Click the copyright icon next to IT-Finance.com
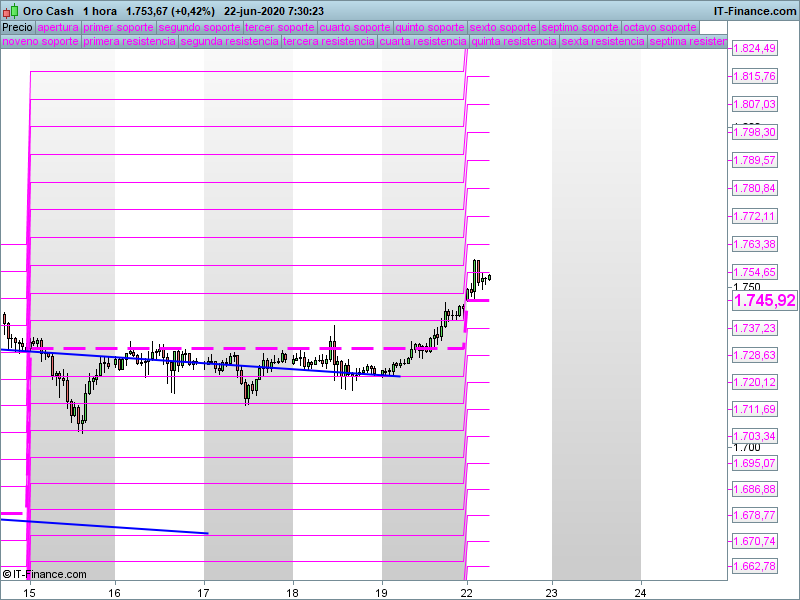 click(x=7, y=574)
